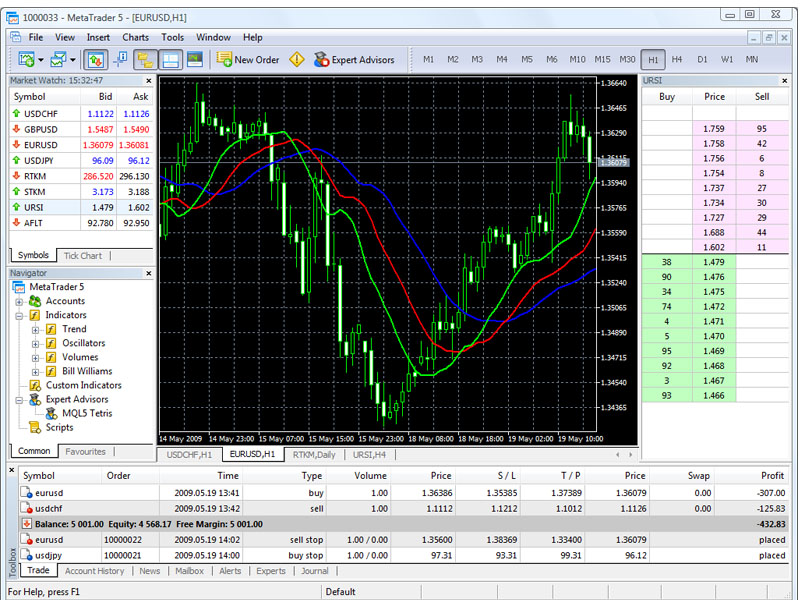Click the MQL5 Tetris expert icon
This screenshot has width=800, height=600.
pos(52,413)
